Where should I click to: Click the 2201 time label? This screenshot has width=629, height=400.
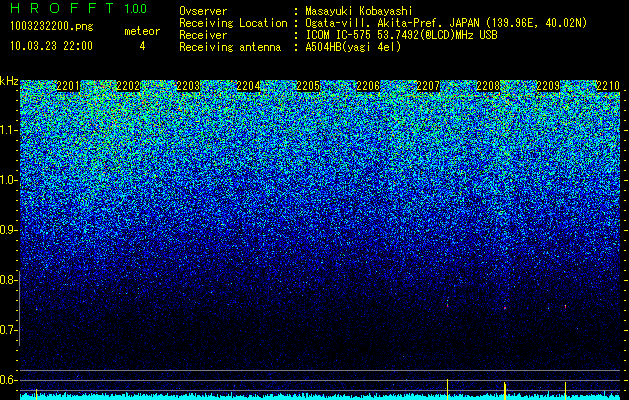(68, 86)
